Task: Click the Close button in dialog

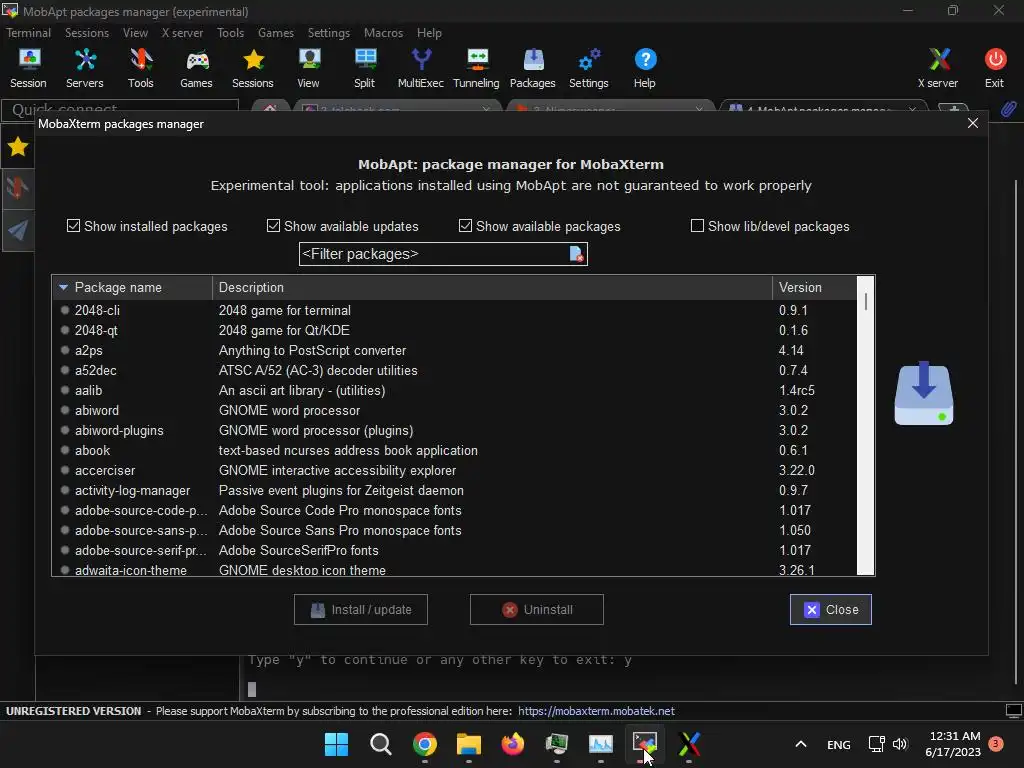Action: tap(831, 609)
